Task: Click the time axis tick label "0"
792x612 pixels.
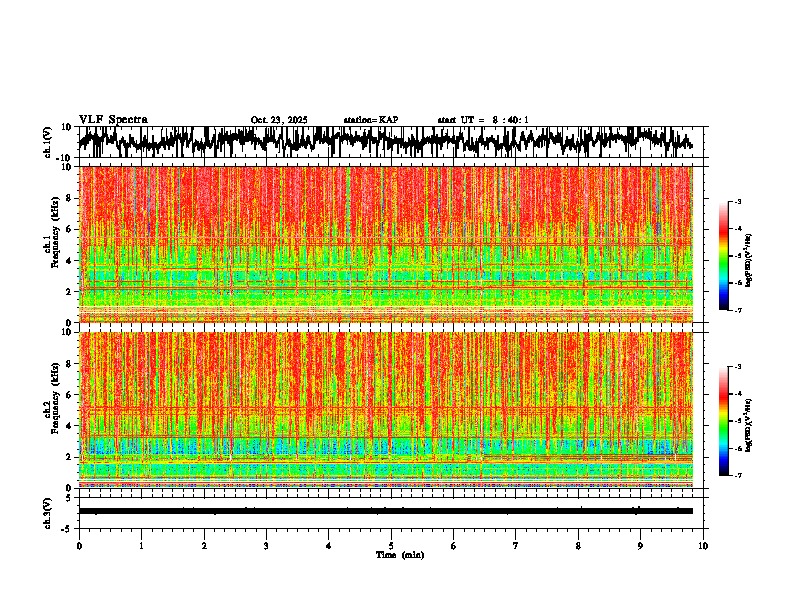Action: click(x=79, y=546)
